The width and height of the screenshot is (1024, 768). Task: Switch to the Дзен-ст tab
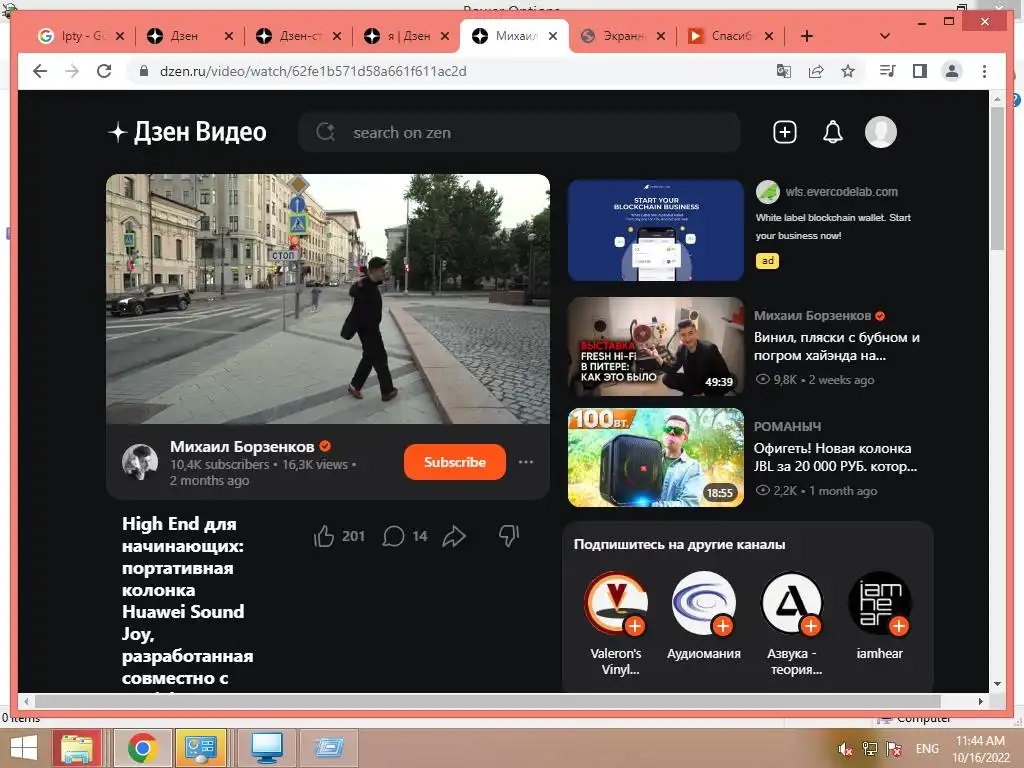point(299,36)
